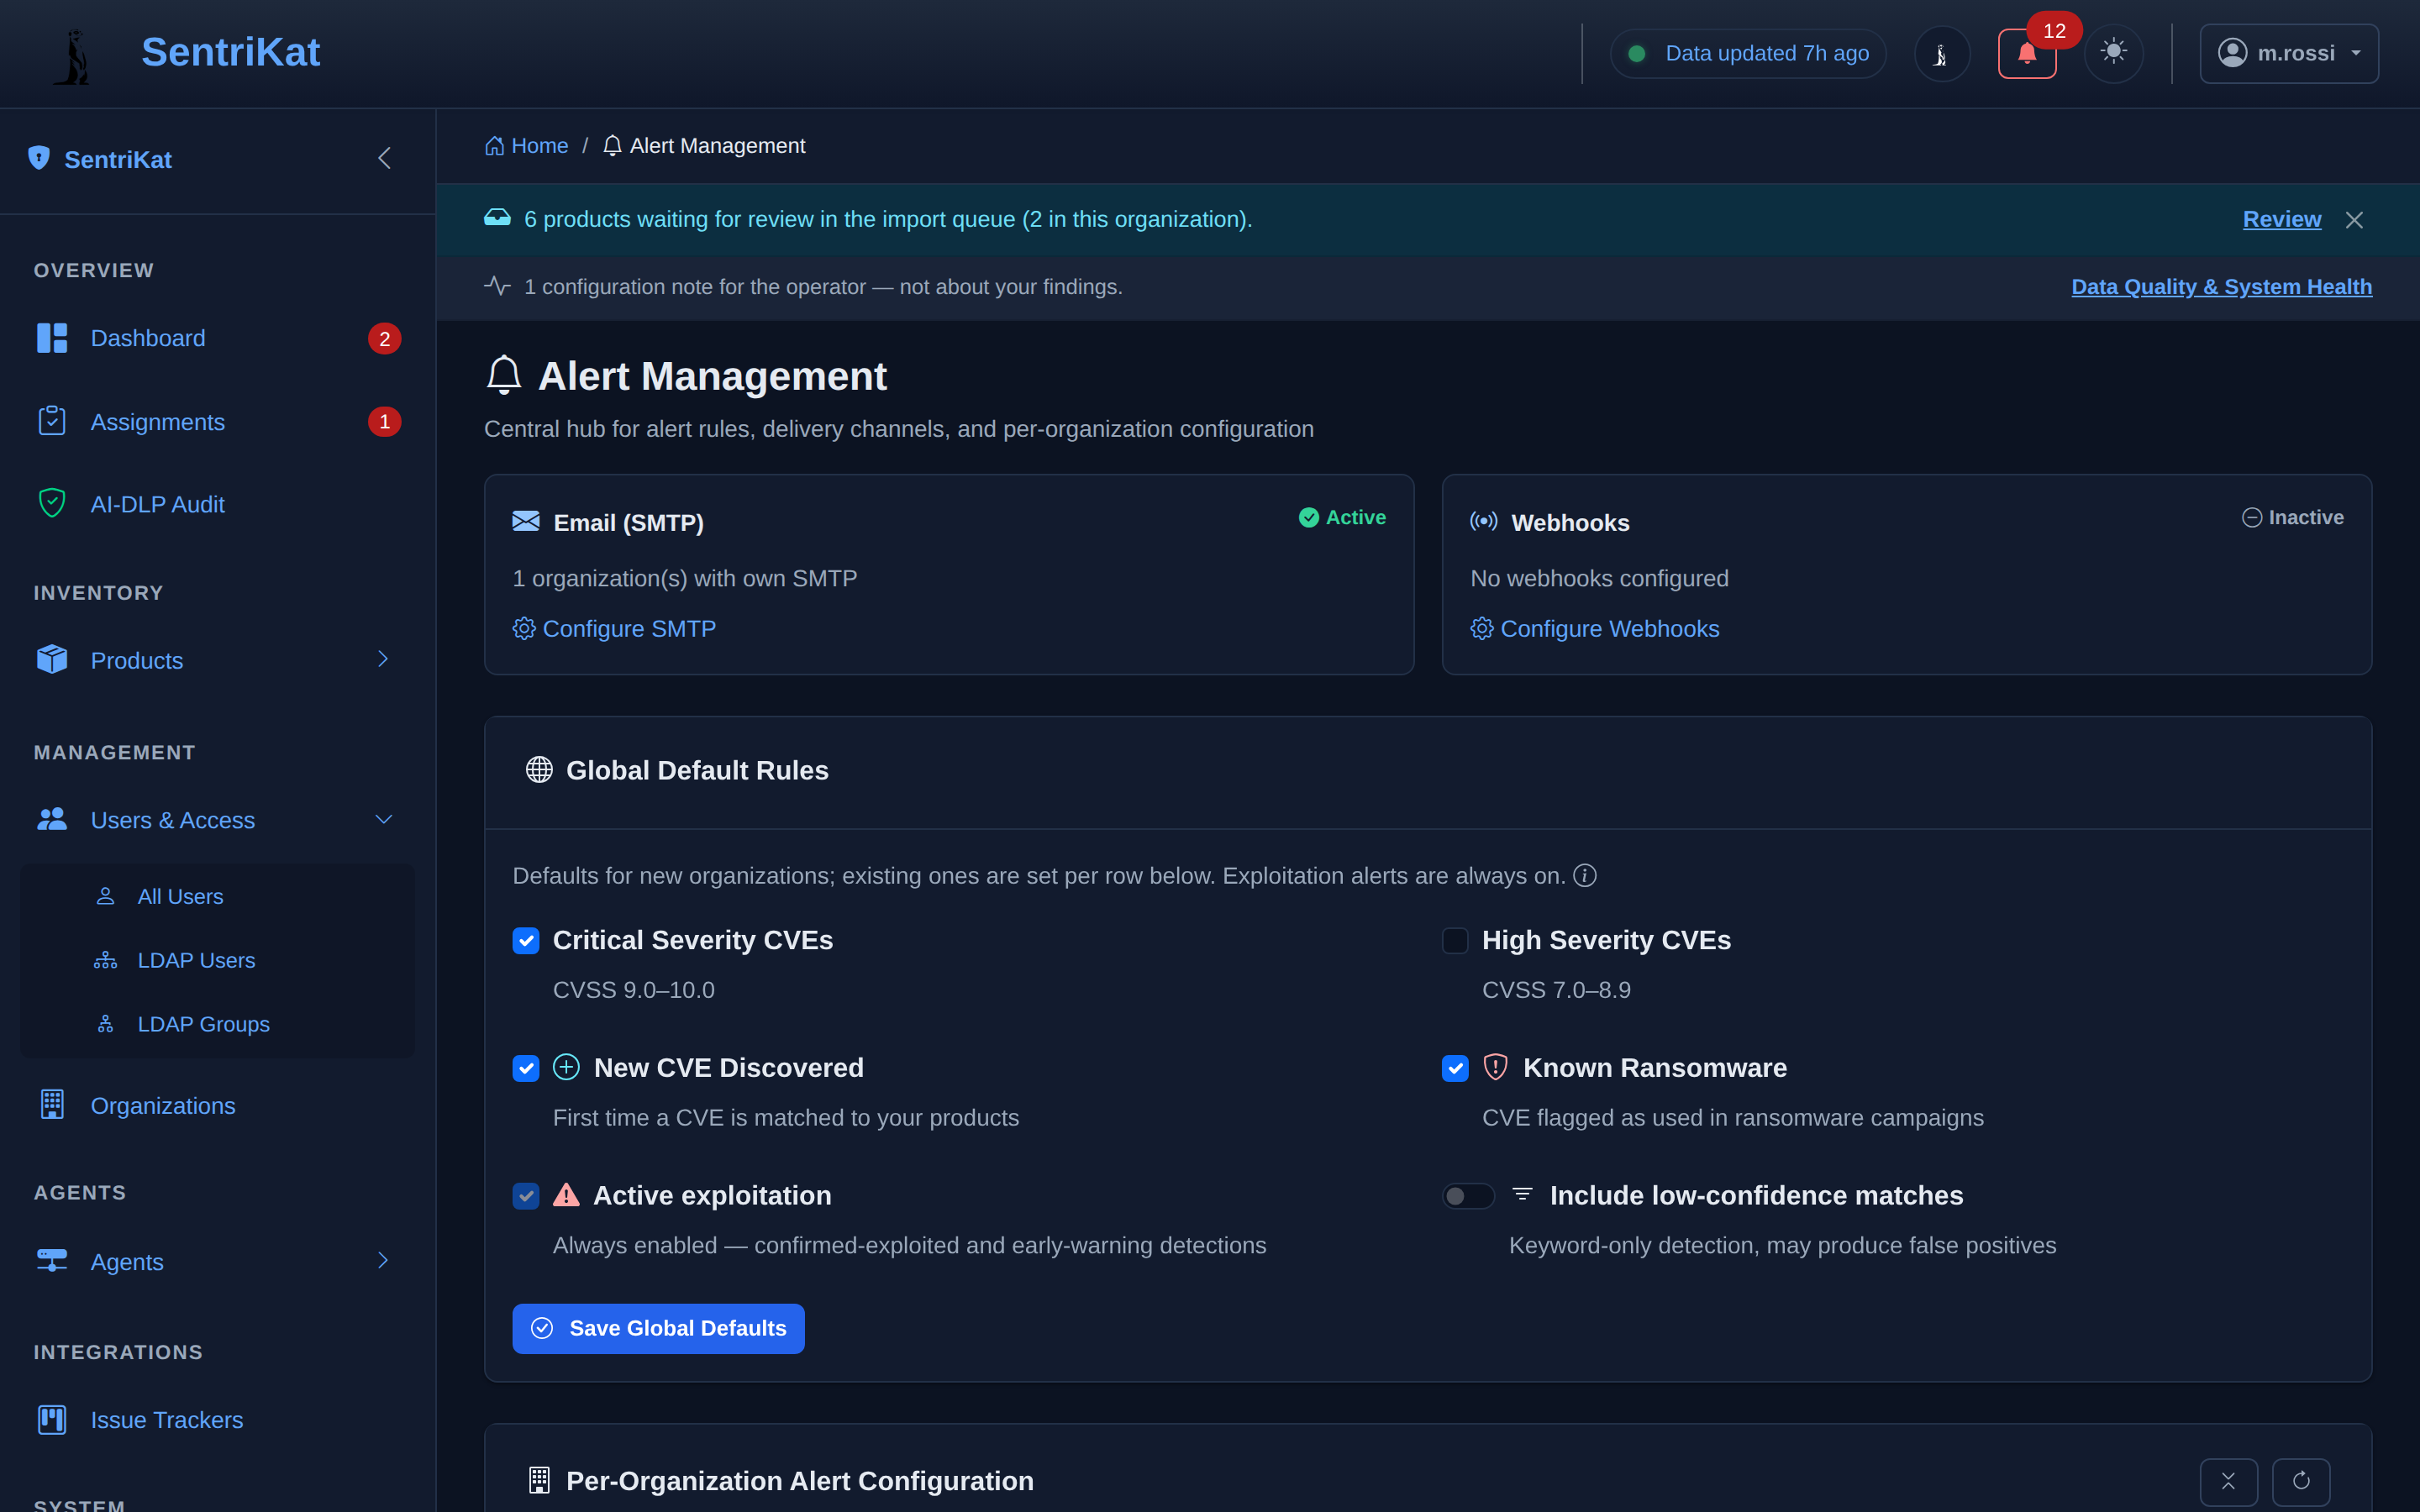Open Dashboard menu item
This screenshot has height=1512, width=2420.
218,338
